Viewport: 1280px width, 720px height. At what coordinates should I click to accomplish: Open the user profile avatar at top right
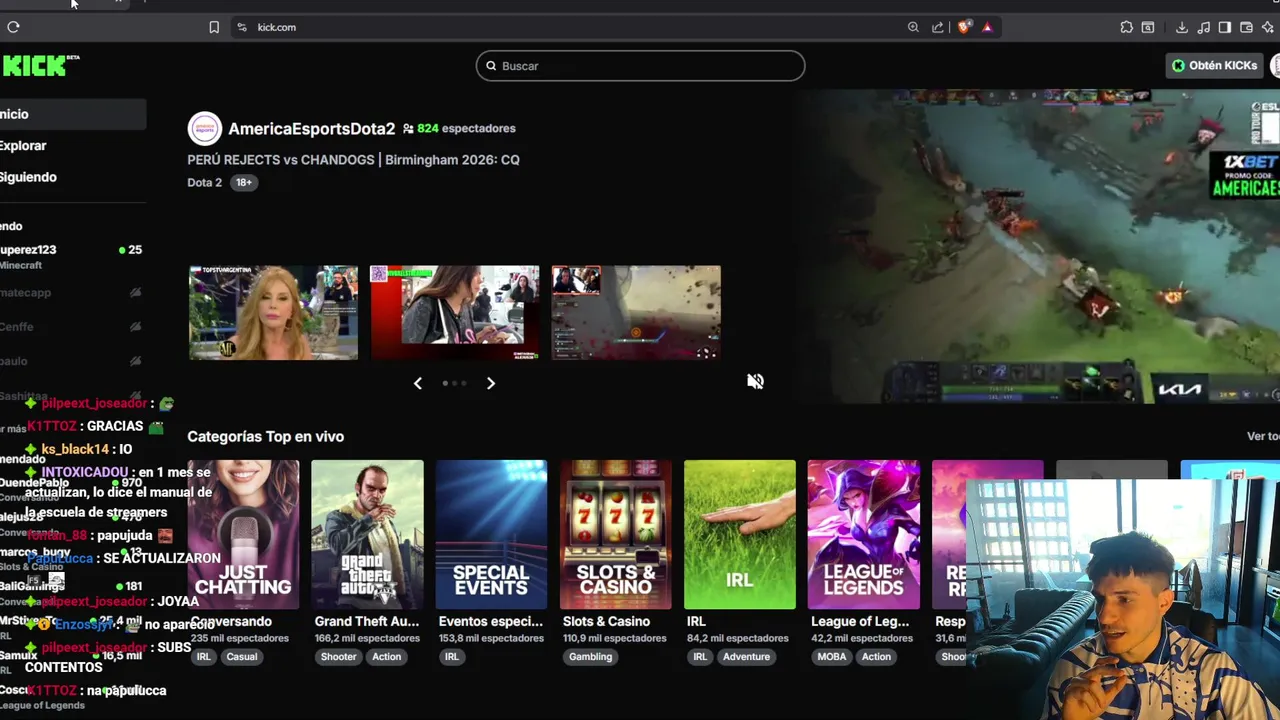1275,66
